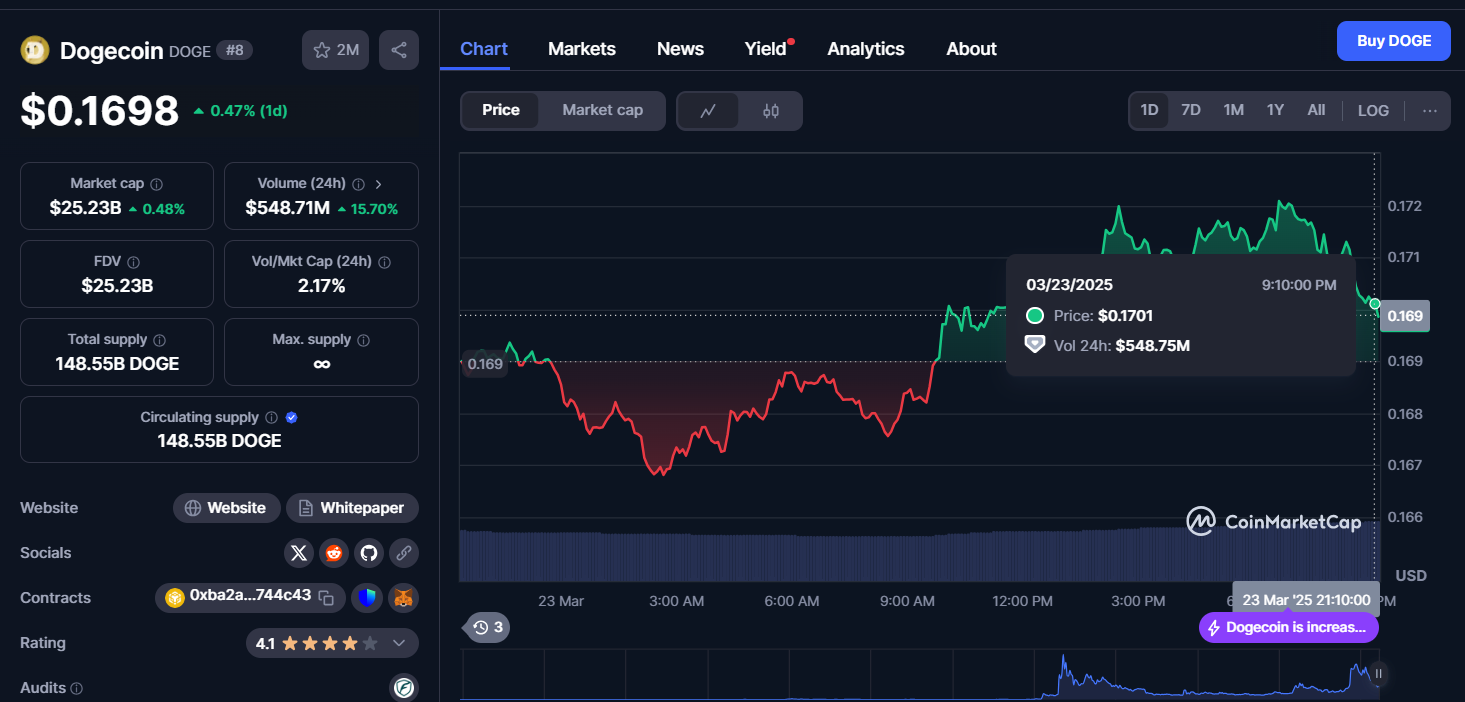This screenshot has height=702, width=1465.
Task: Switch to candlestick chart view
Action: [x=770, y=111]
